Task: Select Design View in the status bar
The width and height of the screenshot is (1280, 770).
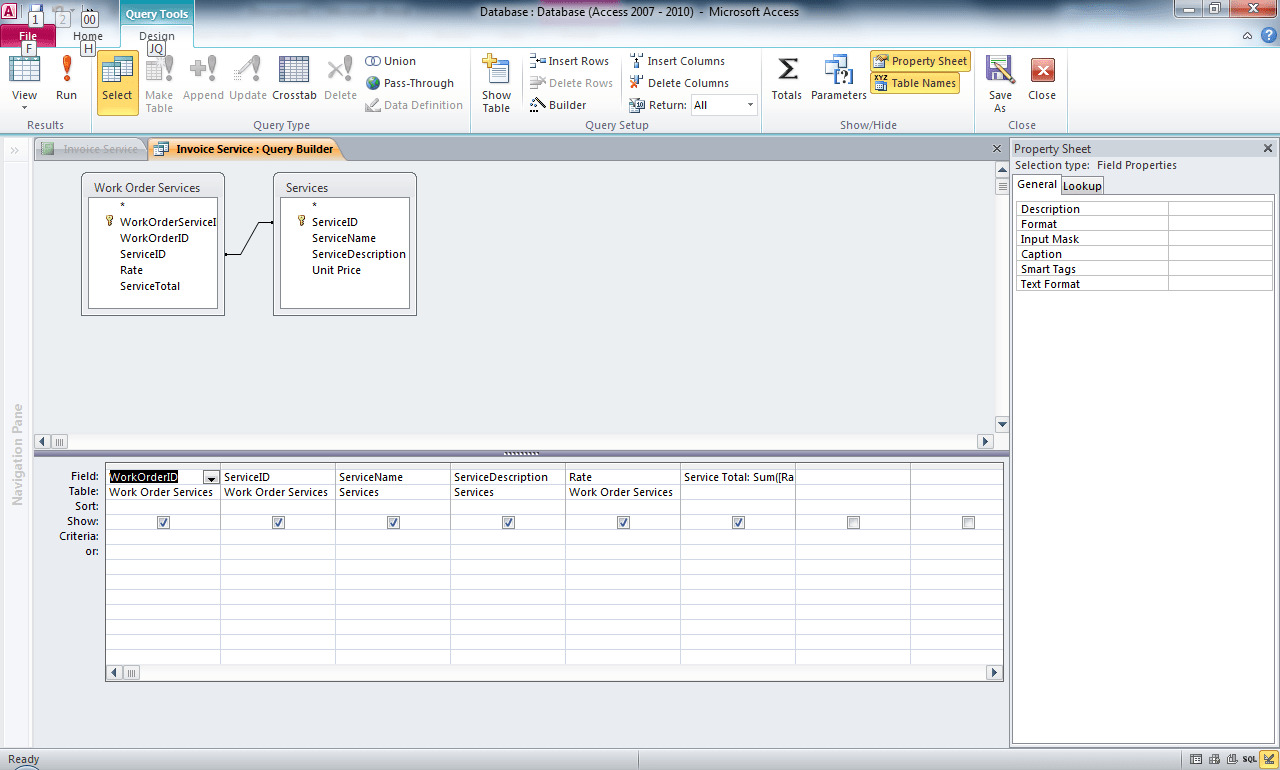Action: 1268,759
